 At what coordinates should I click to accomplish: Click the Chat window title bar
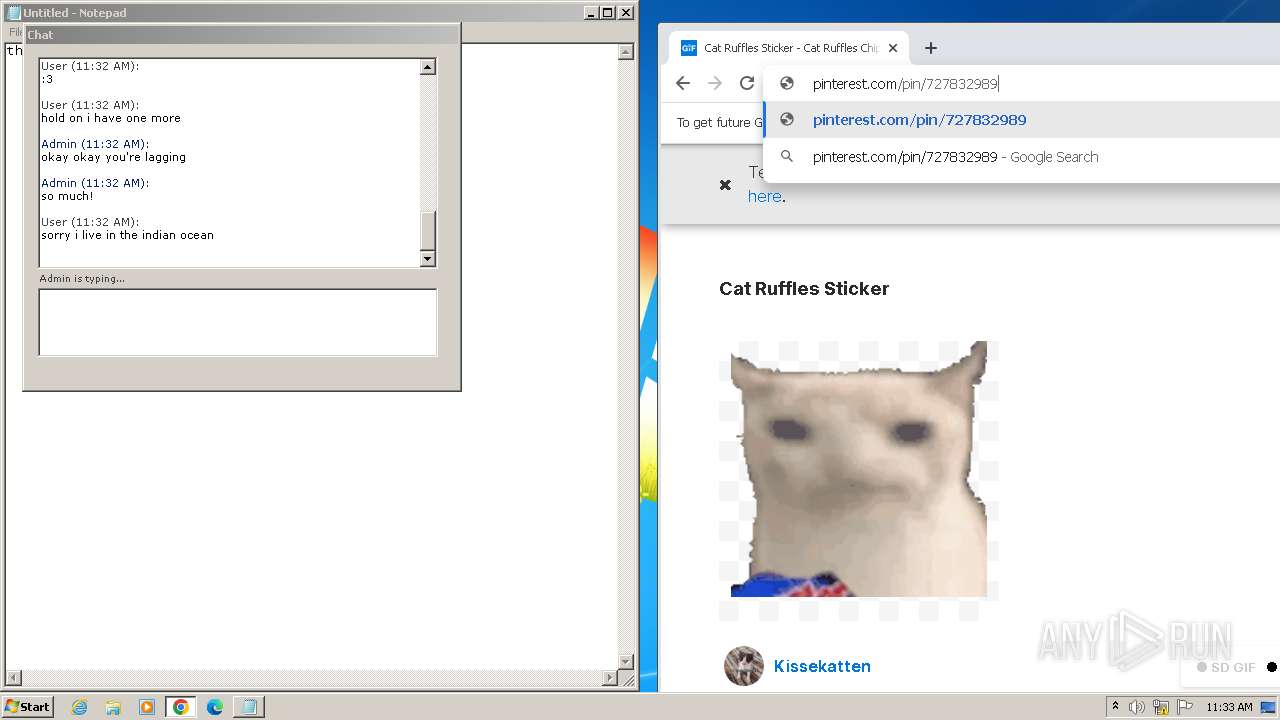[x=241, y=34]
